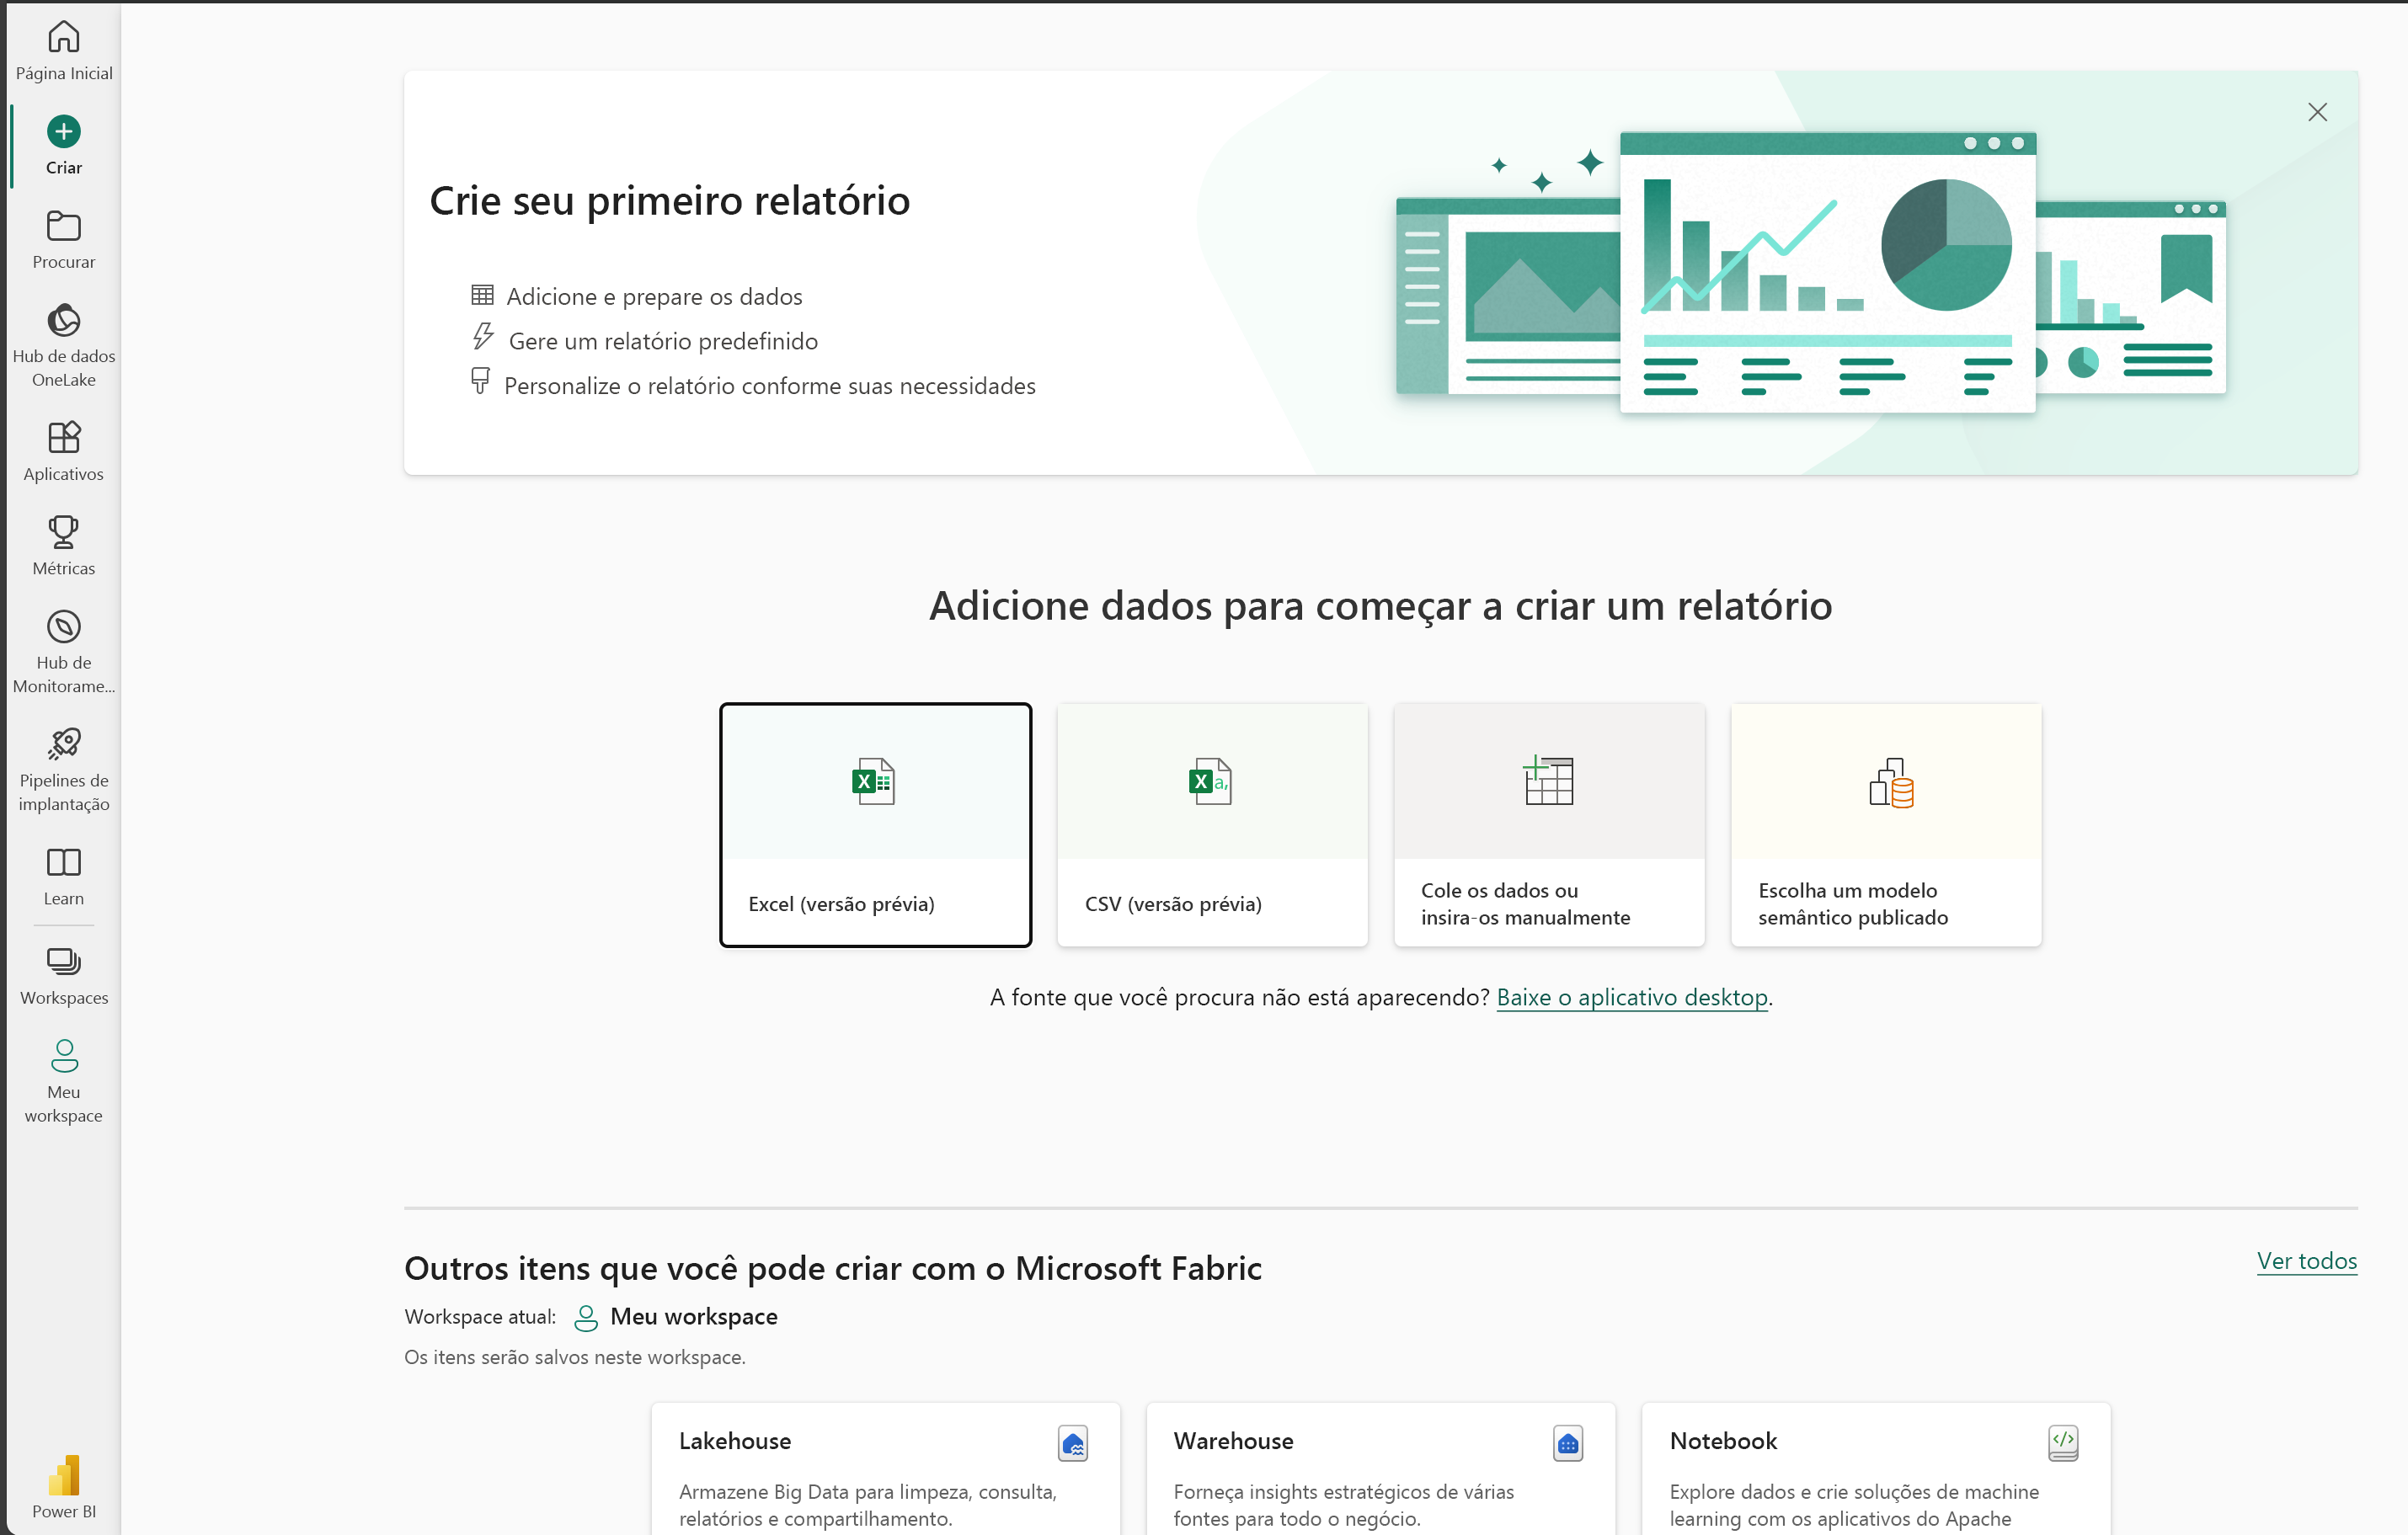Choose Cole os dados ou insira-os manualmente

[1550, 824]
